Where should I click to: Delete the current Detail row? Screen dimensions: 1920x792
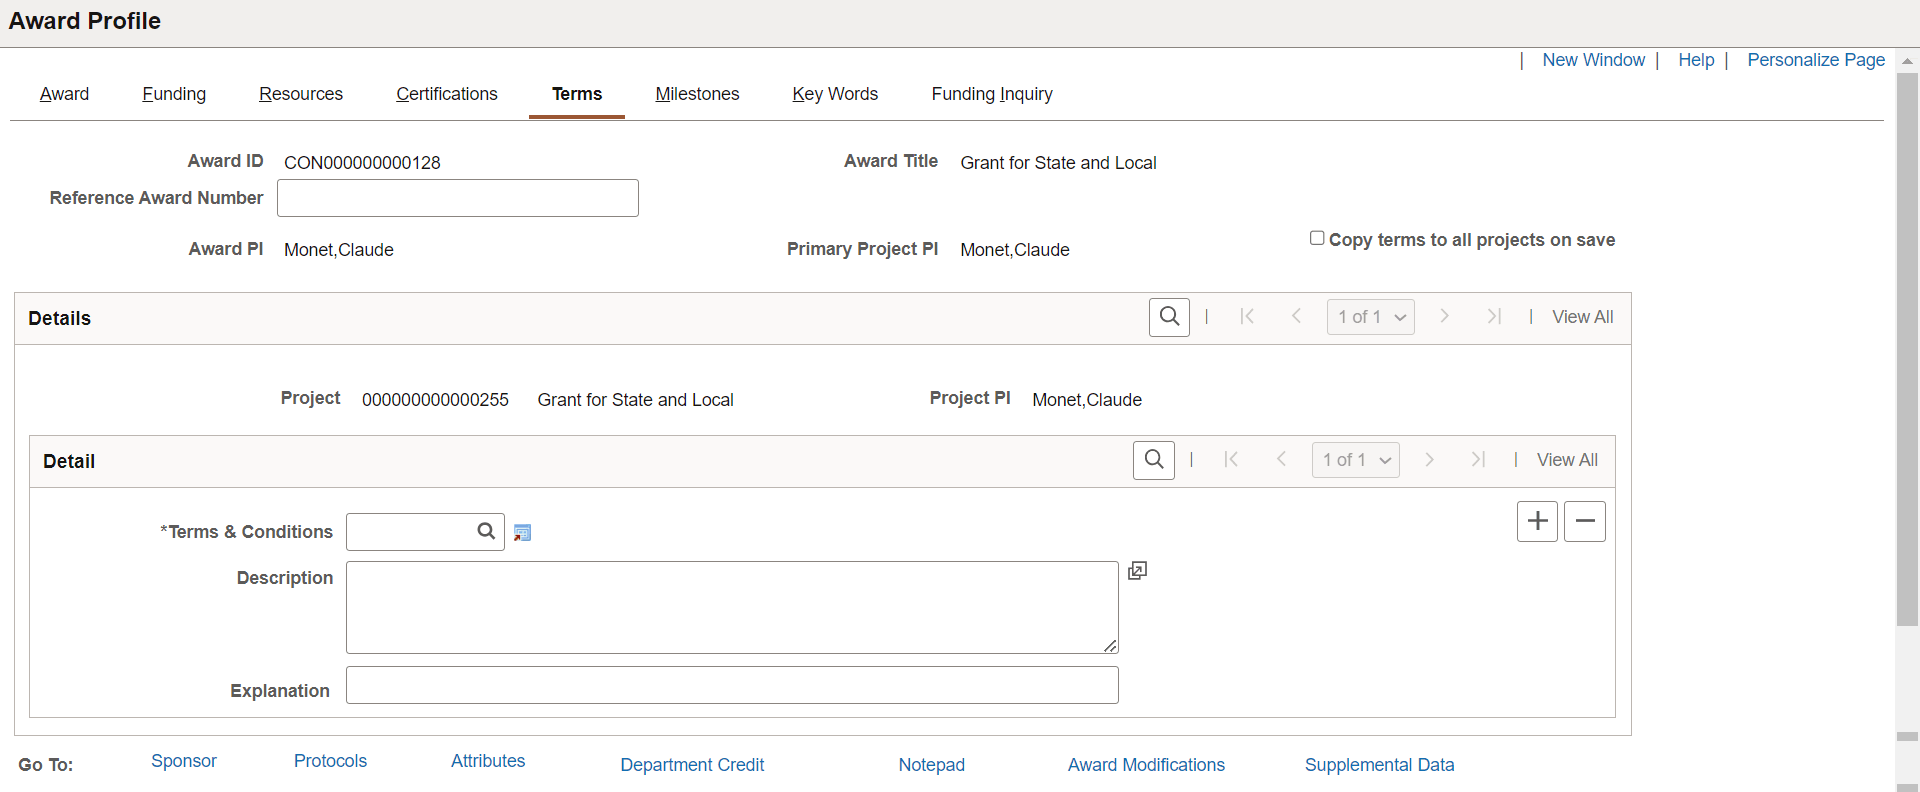pos(1585,522)
